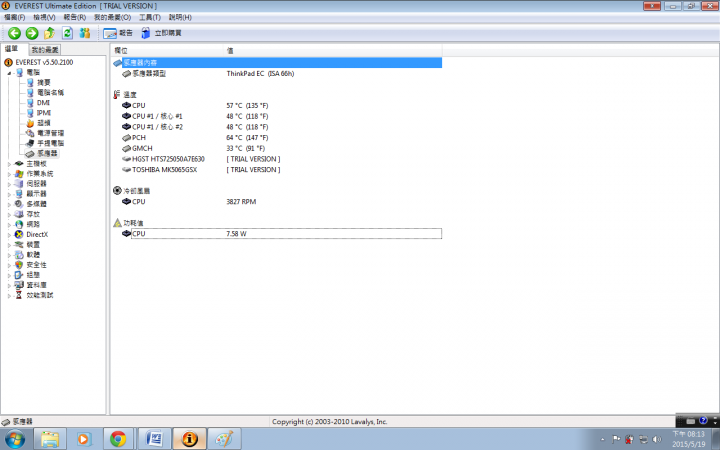The image size is (720, 450).
Task: Open Windows Explorer from the taskbar
Action: coord(50,439)
